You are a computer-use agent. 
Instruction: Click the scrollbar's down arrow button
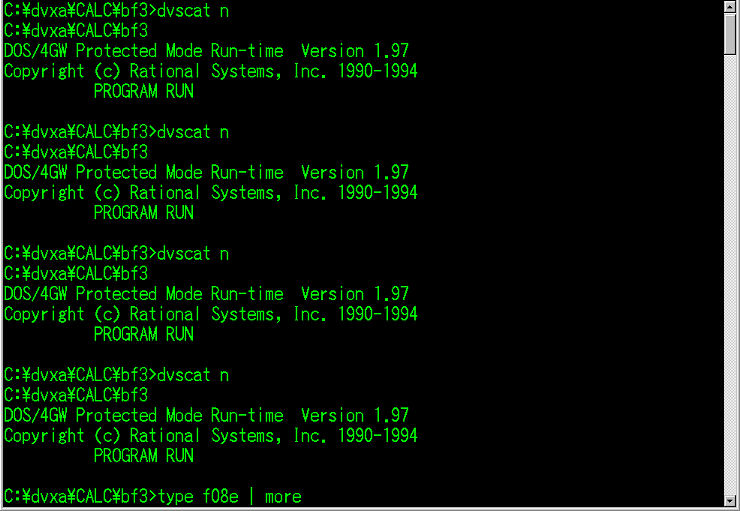731,500
